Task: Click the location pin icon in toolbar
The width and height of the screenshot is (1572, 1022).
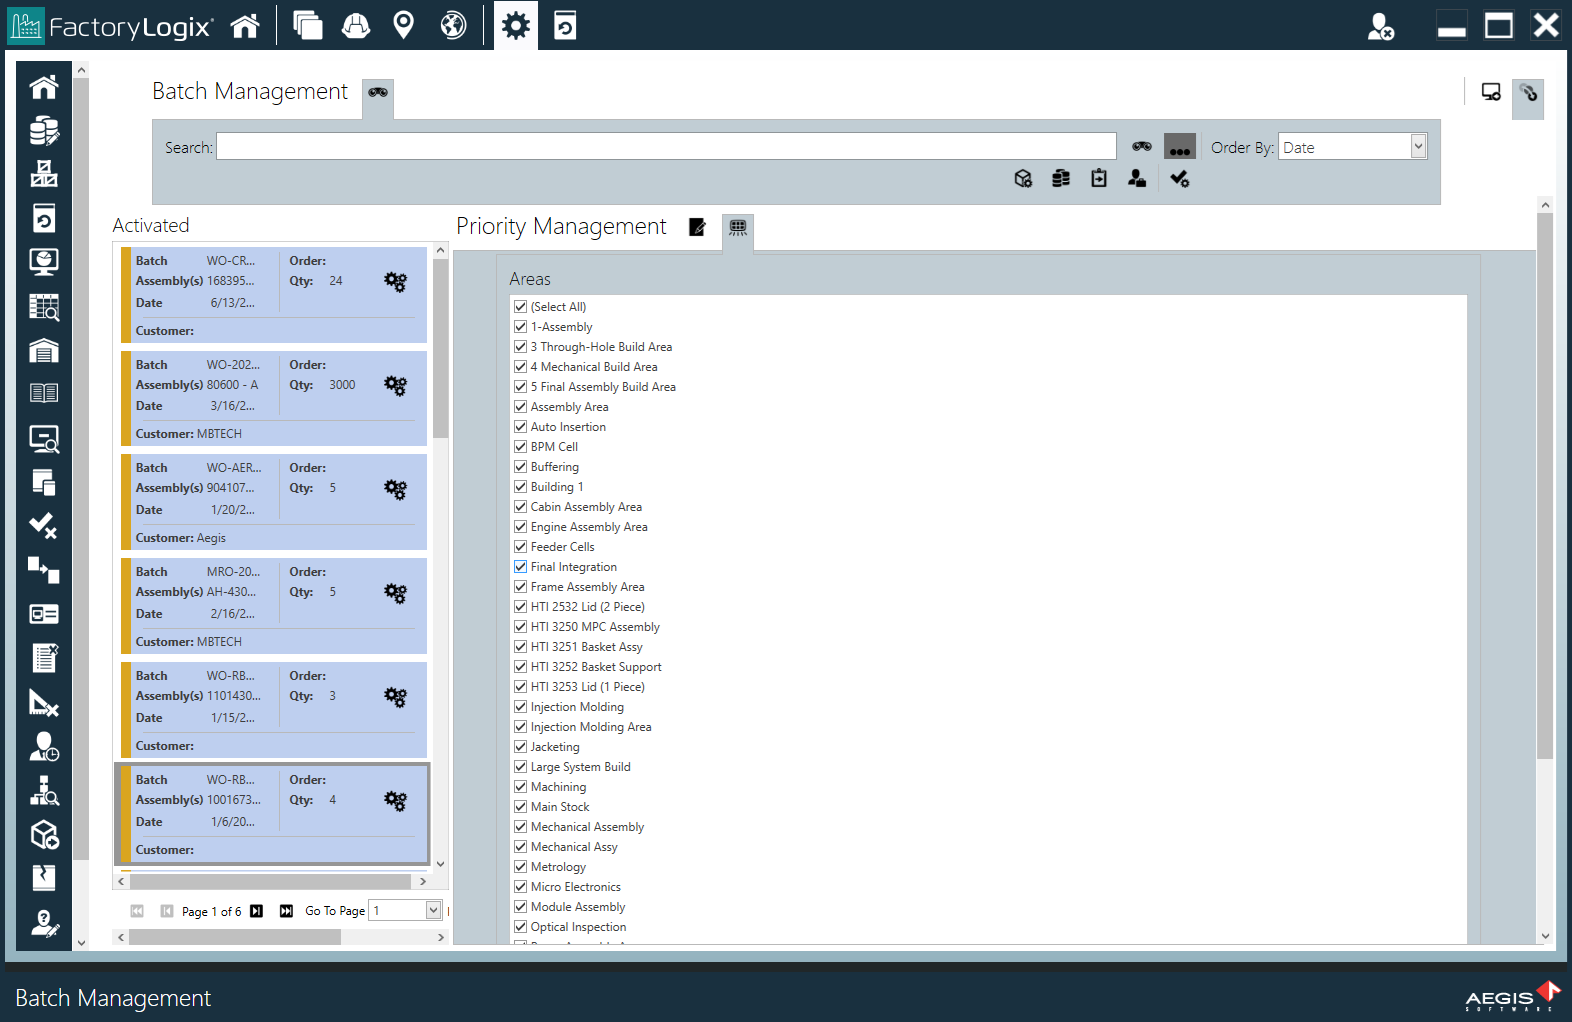Action: [x=403, y=25]
